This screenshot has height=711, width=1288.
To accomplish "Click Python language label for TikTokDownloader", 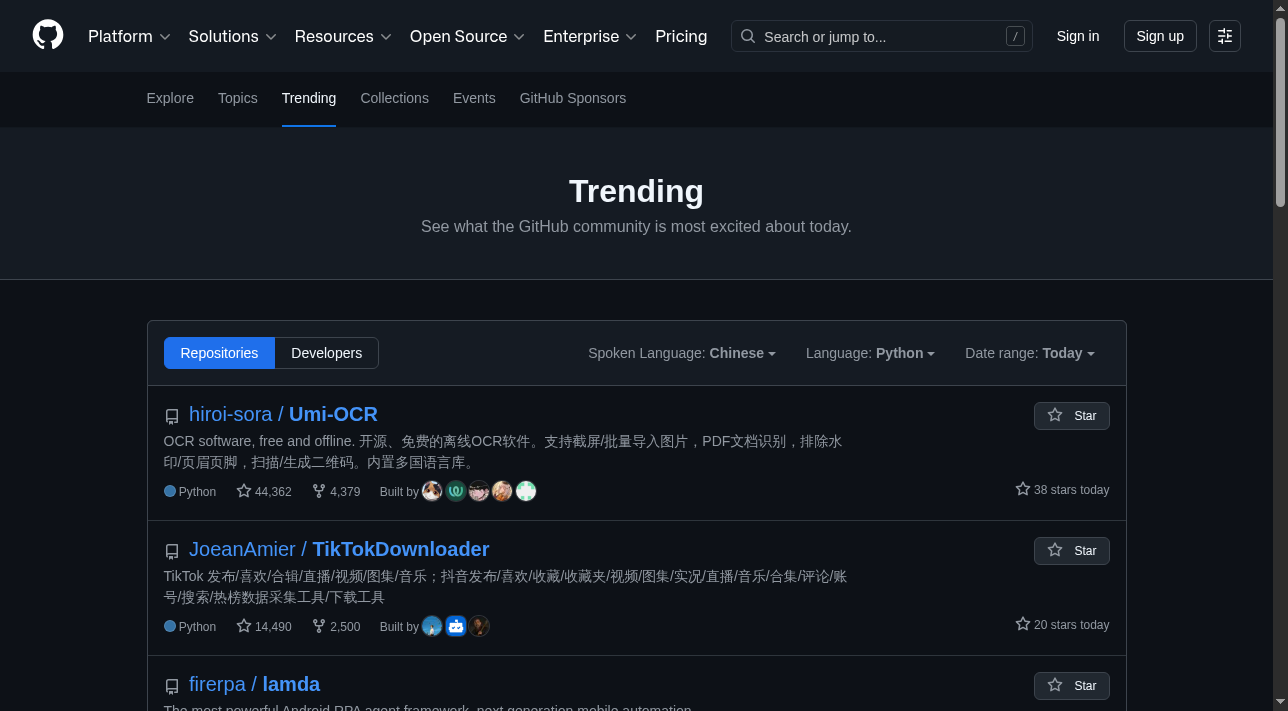I will [x=190, y=626].
